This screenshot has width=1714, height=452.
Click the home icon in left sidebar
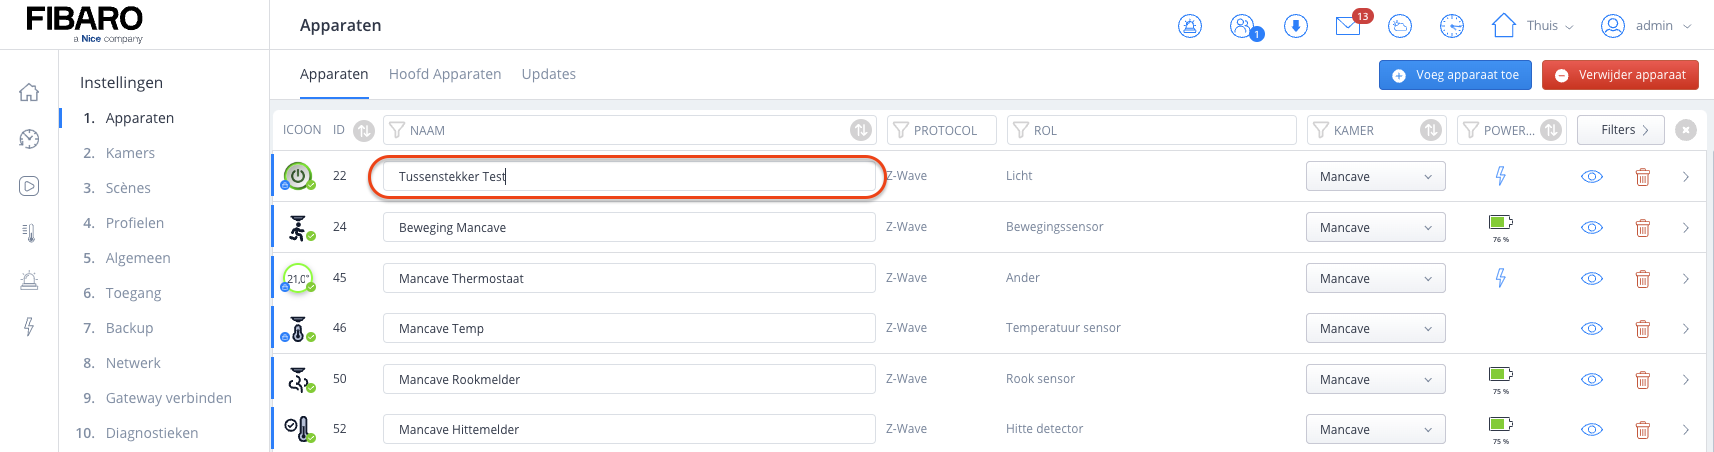(29, 92)
